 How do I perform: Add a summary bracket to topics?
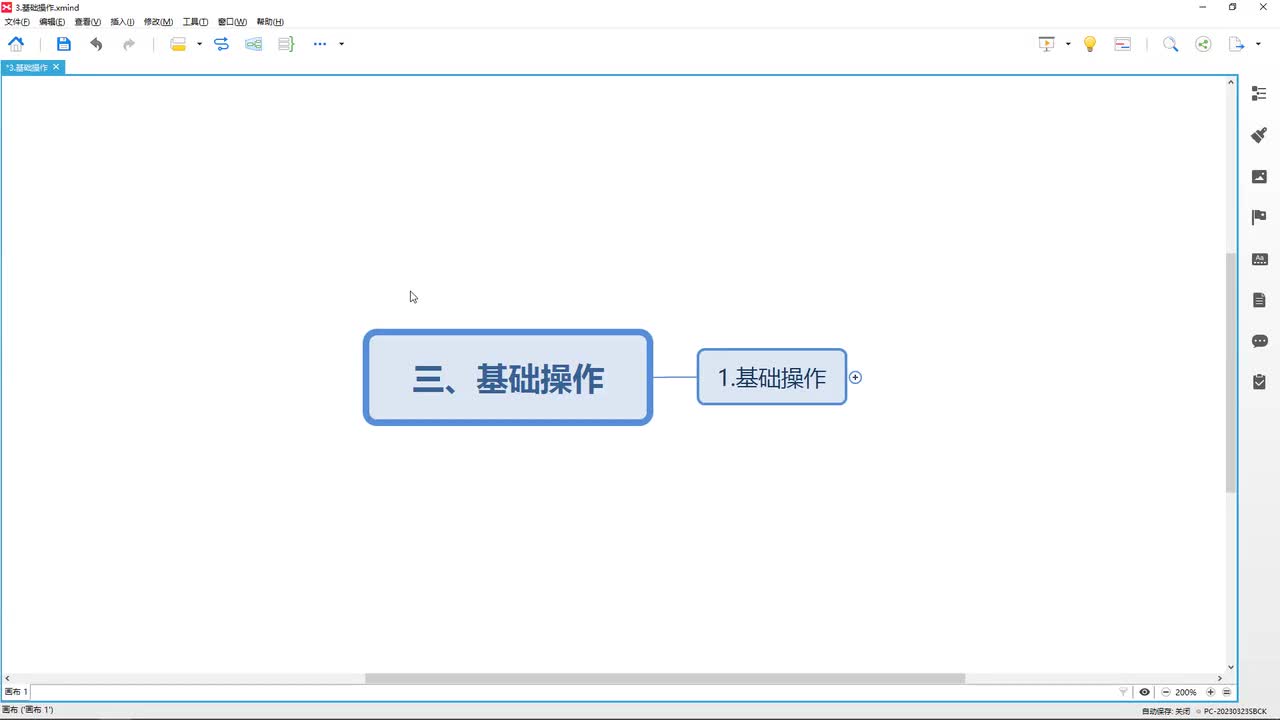(286, 44)
